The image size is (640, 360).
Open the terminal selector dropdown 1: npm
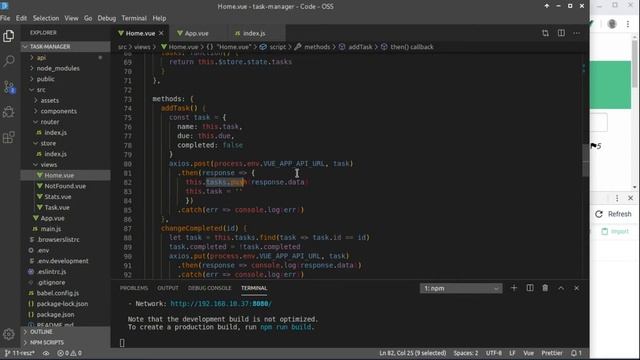(x=461, y=289)
